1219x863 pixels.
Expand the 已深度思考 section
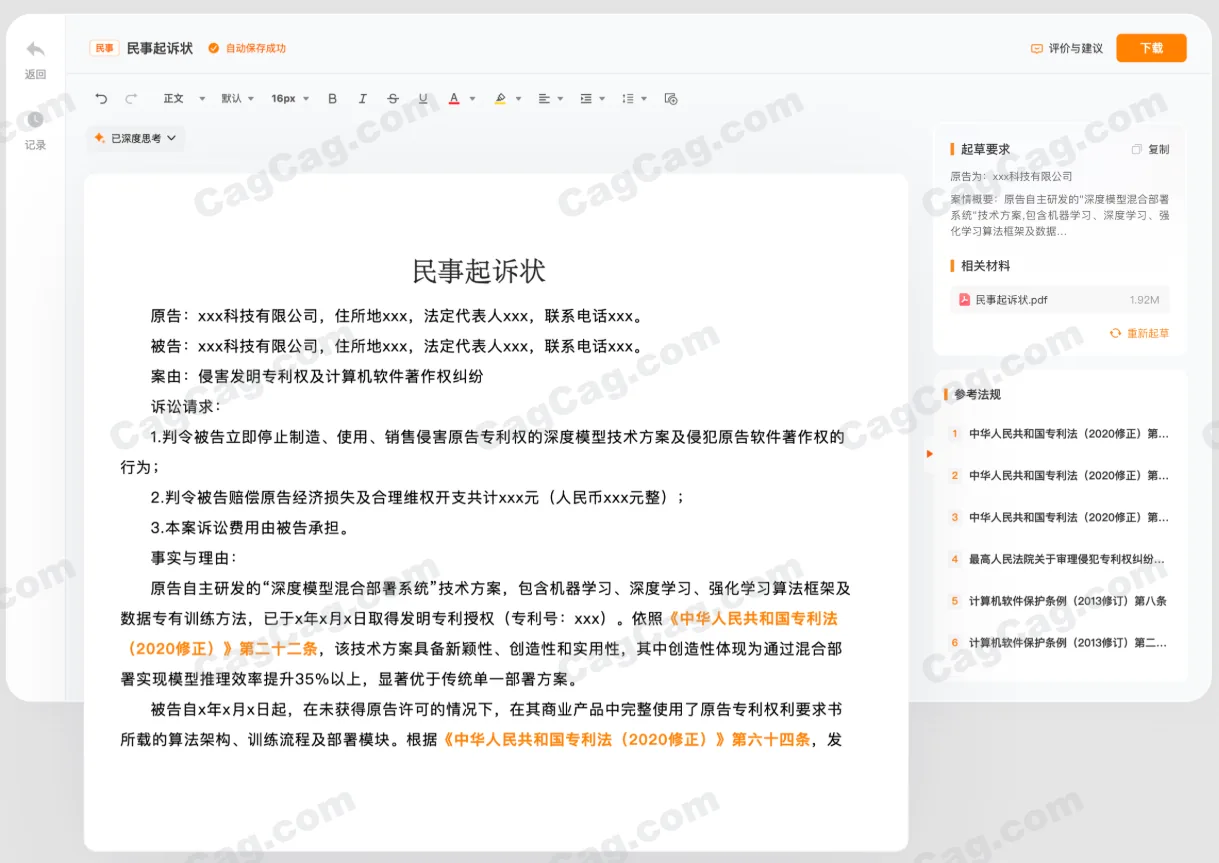point(135,138)
